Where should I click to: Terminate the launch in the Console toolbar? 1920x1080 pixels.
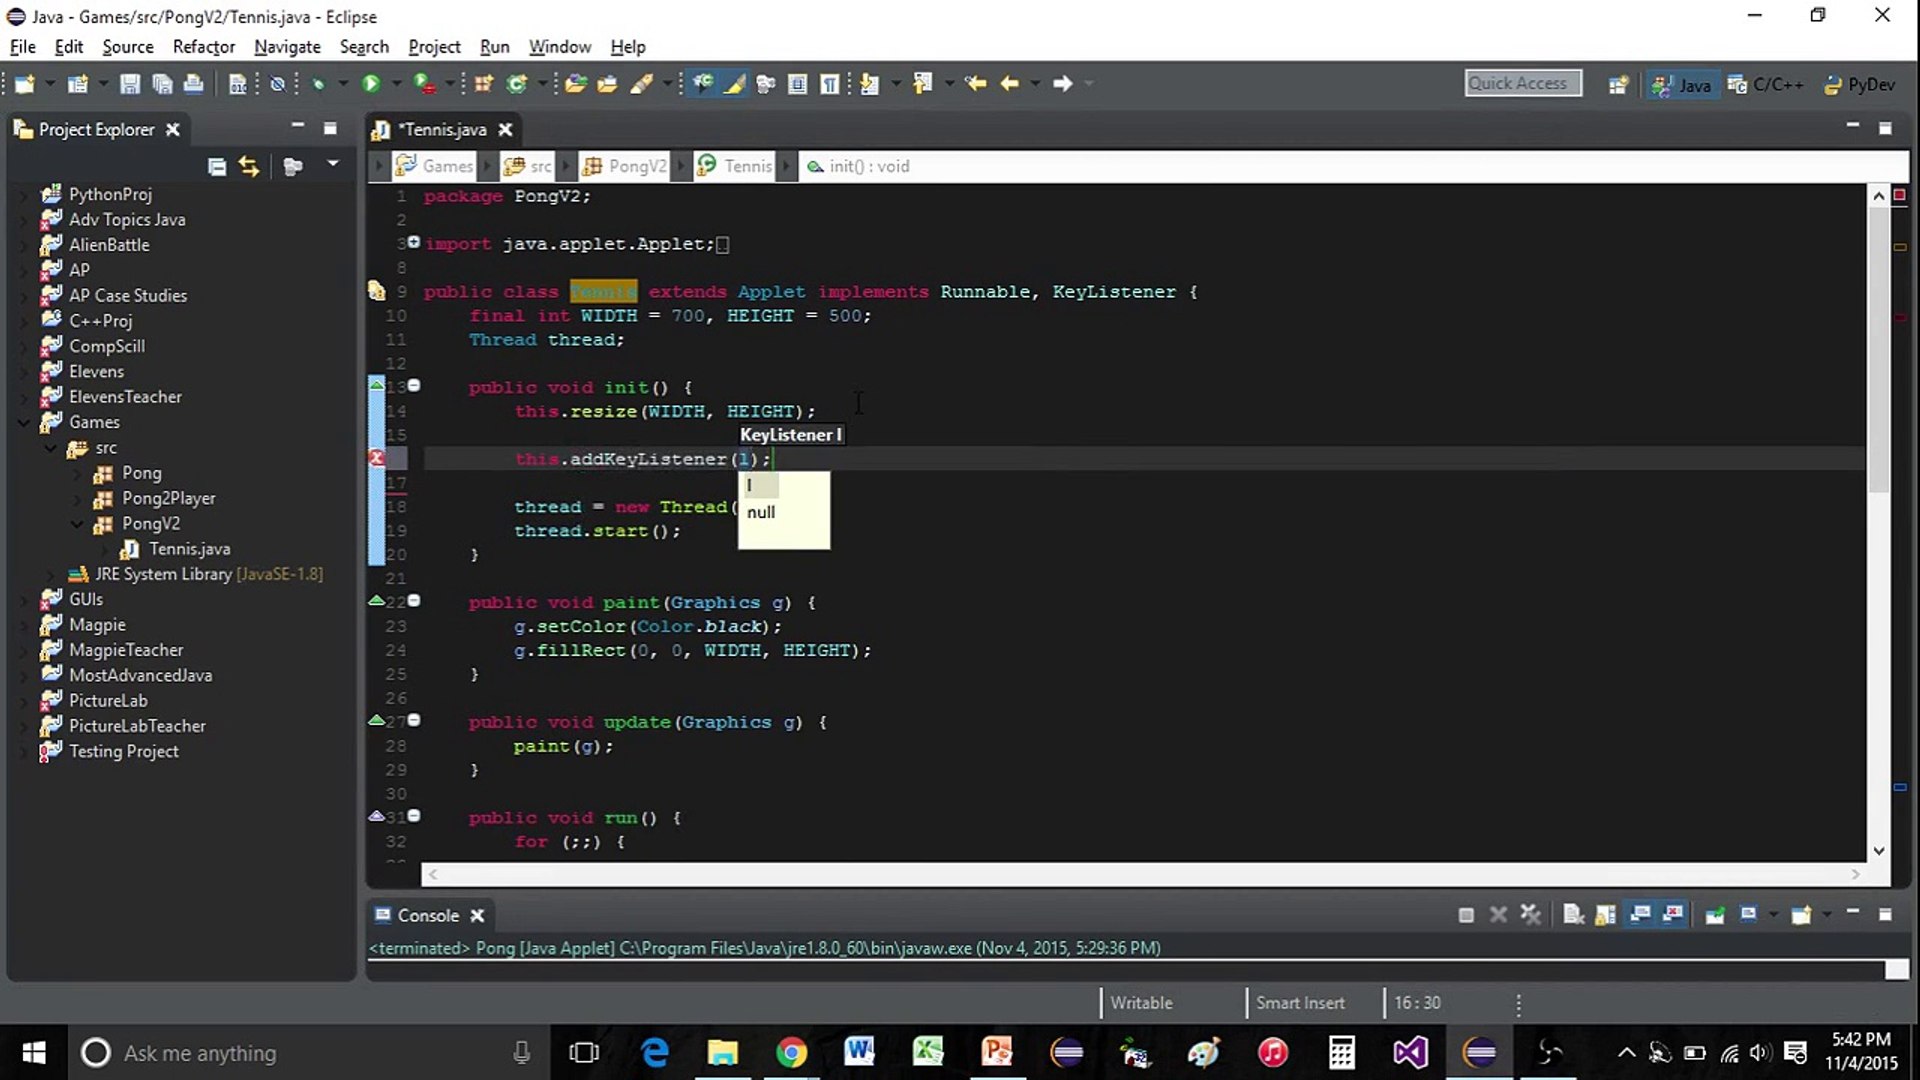coord(1466,914)
